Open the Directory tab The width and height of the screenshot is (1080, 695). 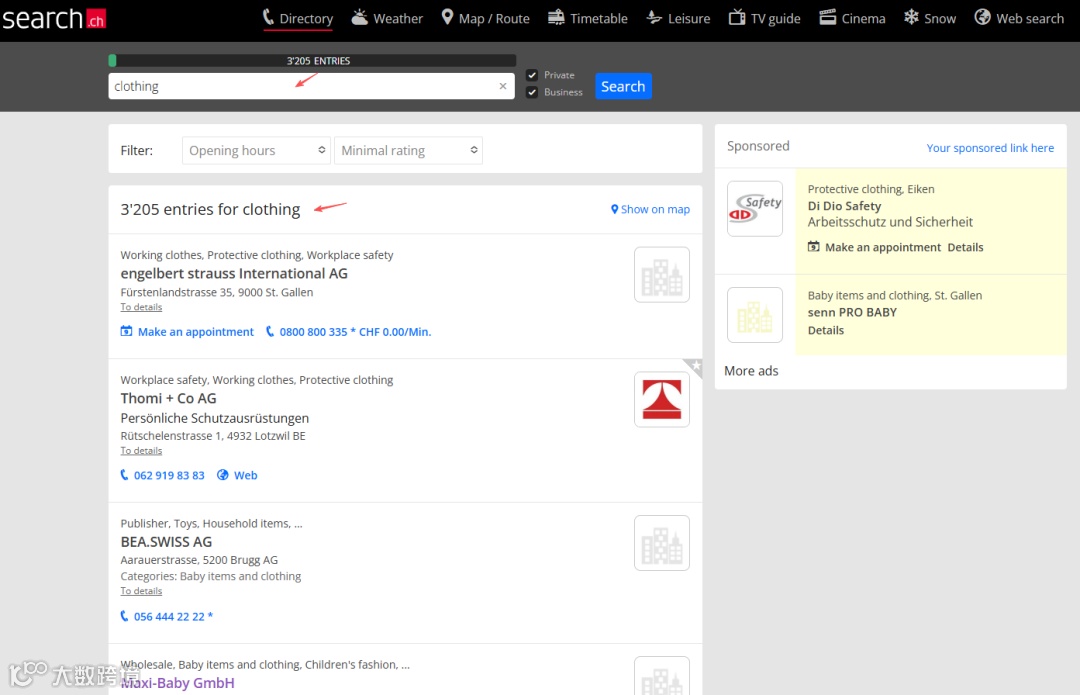click(x=298, y=19)
